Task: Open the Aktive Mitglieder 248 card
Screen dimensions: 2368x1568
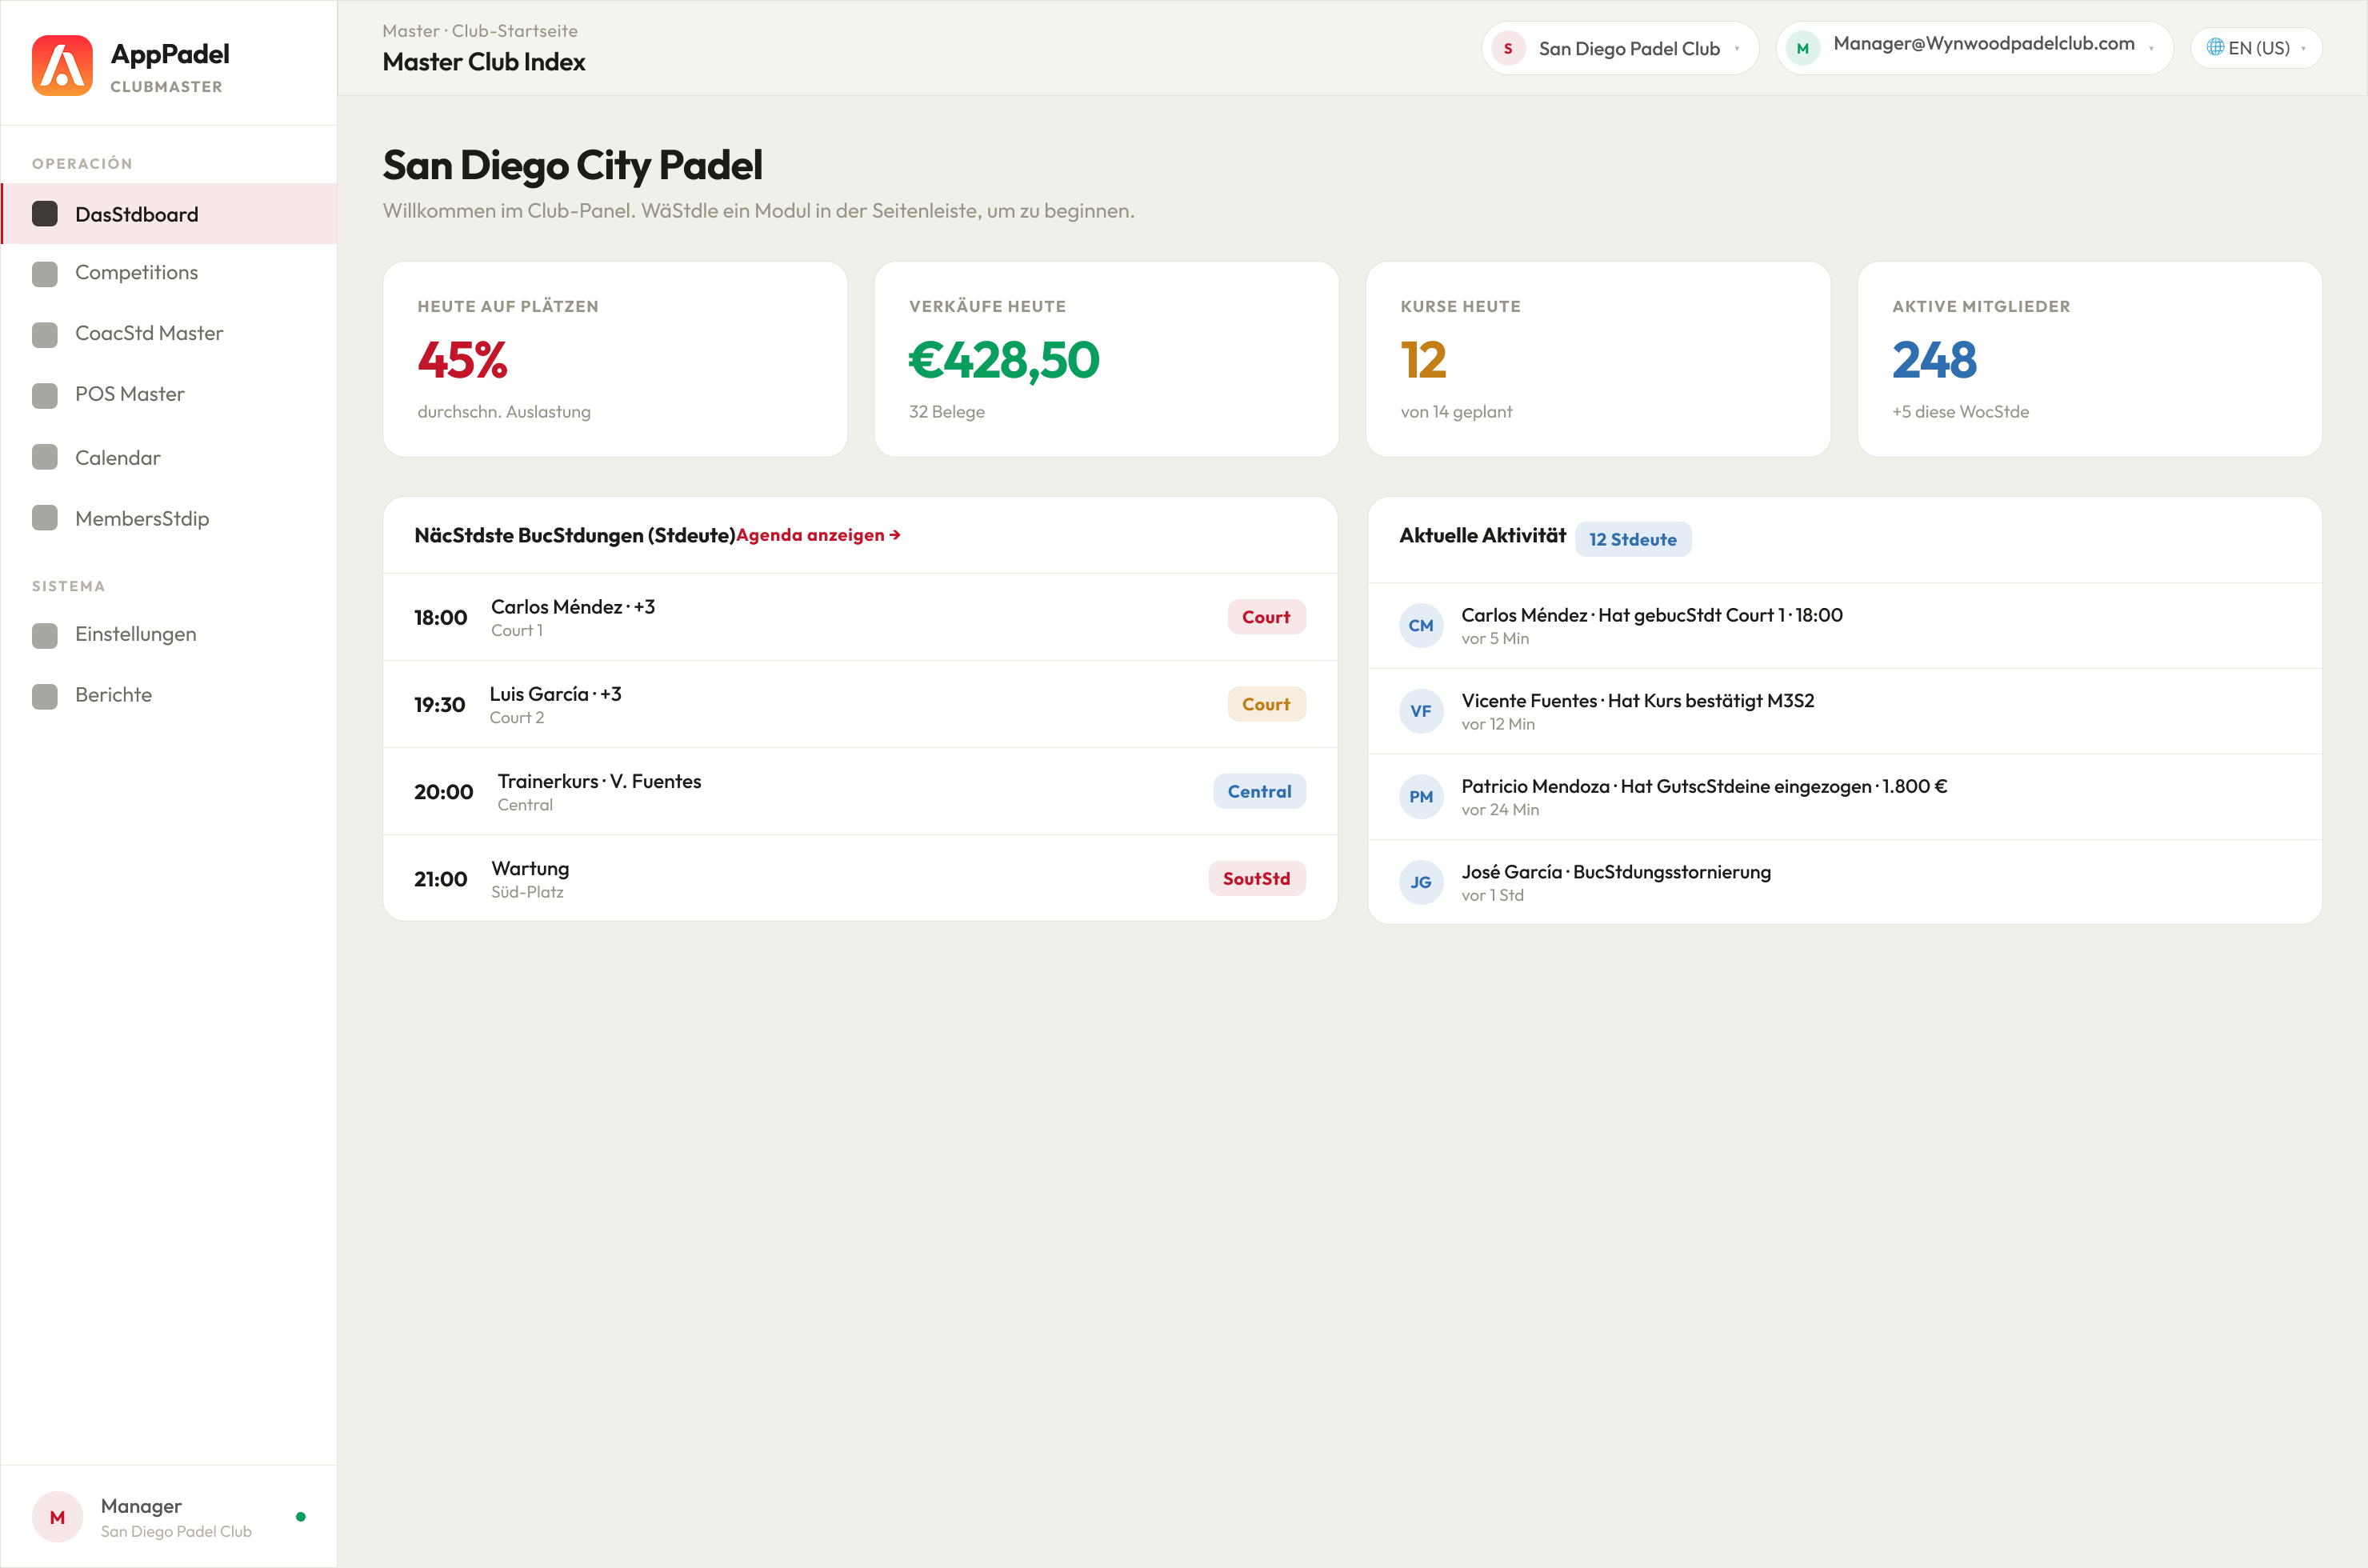Action: click(2089, 359)
